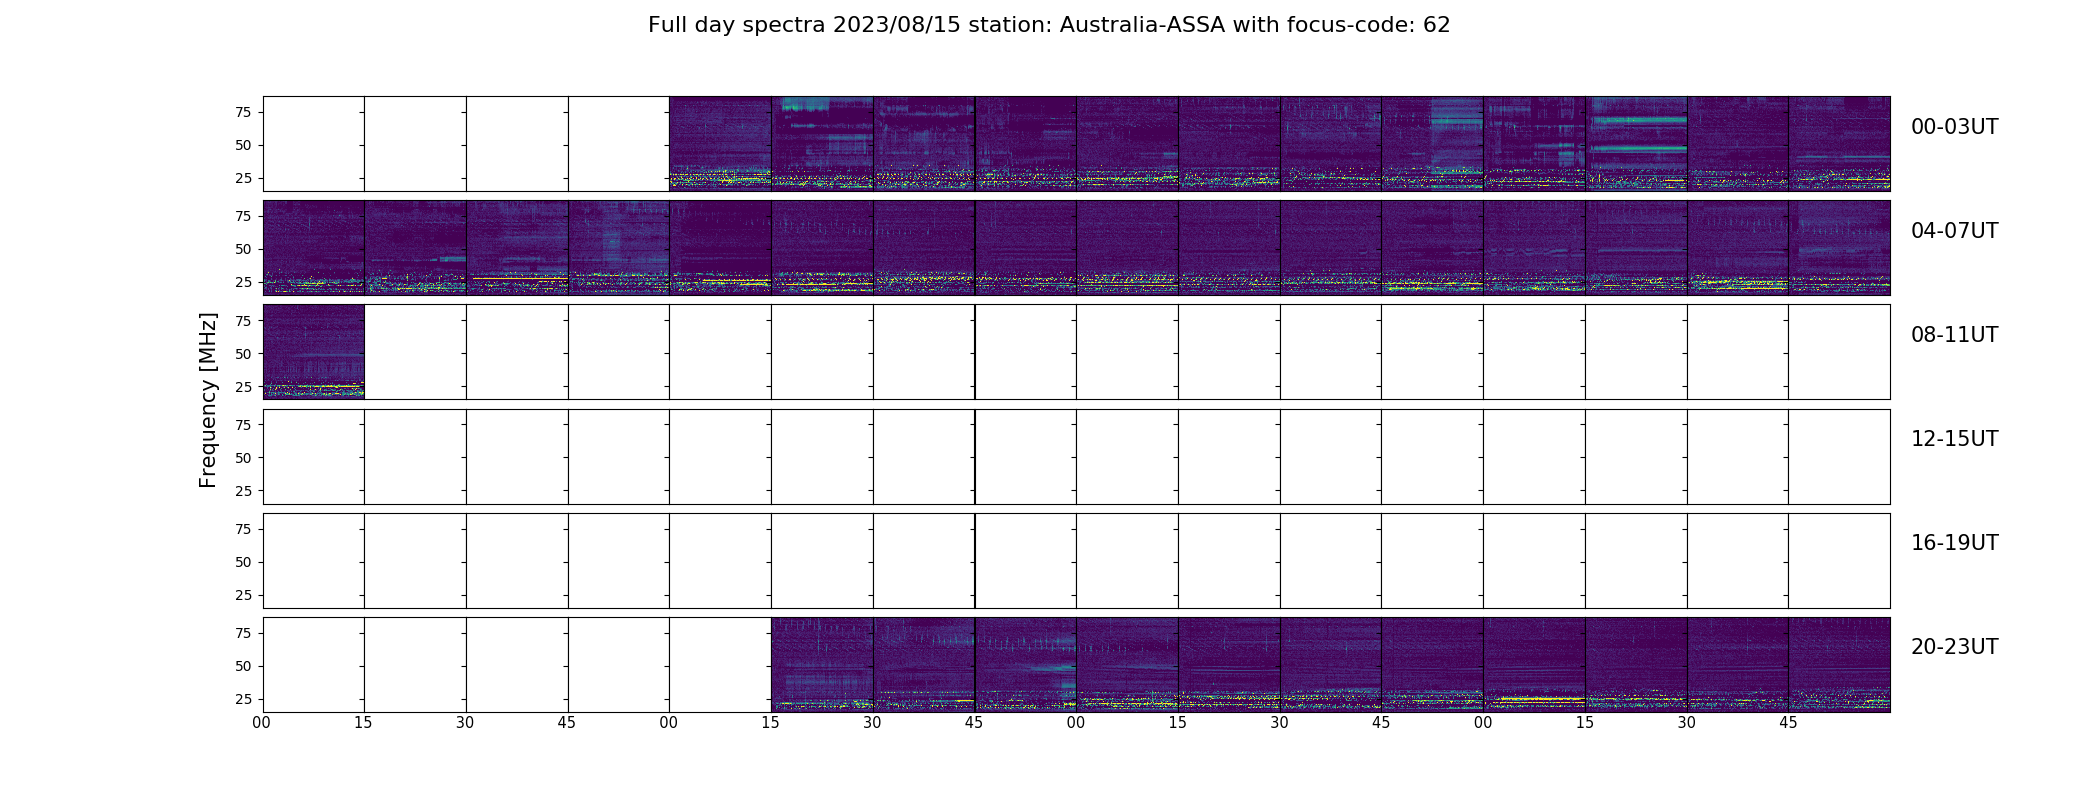The width and height of the screenshot is (2100, 800).
Task: Open the 01:15-01:30 UT spectrum panel
Action: (822, 144)
